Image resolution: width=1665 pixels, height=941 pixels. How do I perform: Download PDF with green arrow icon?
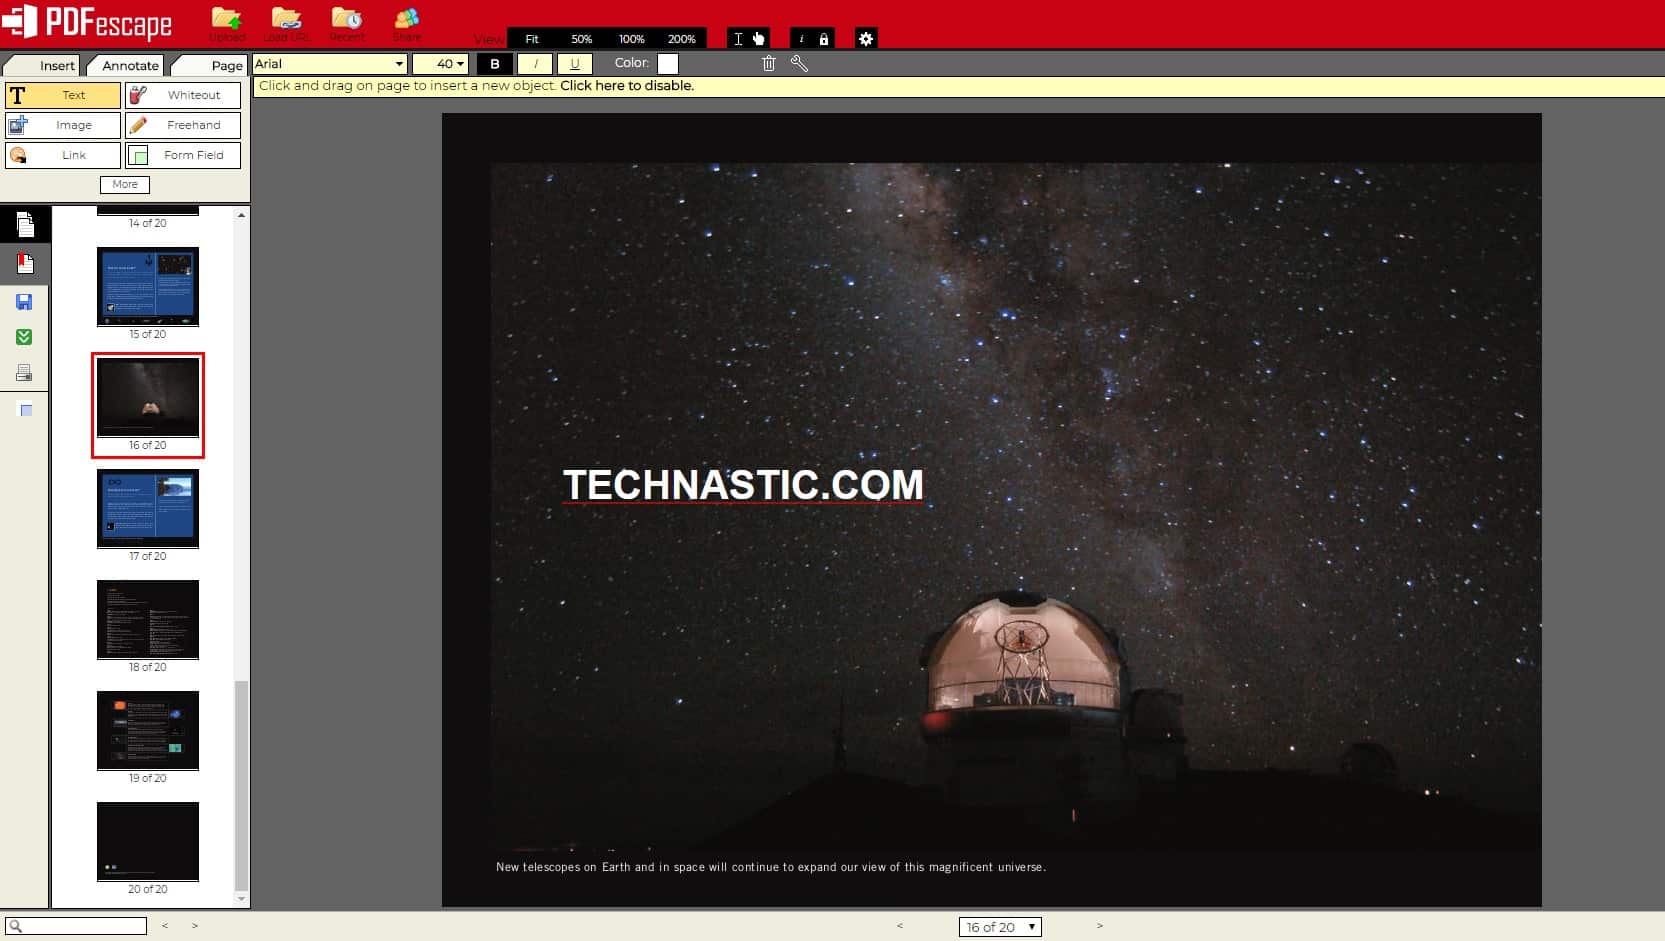click(25, 337)
